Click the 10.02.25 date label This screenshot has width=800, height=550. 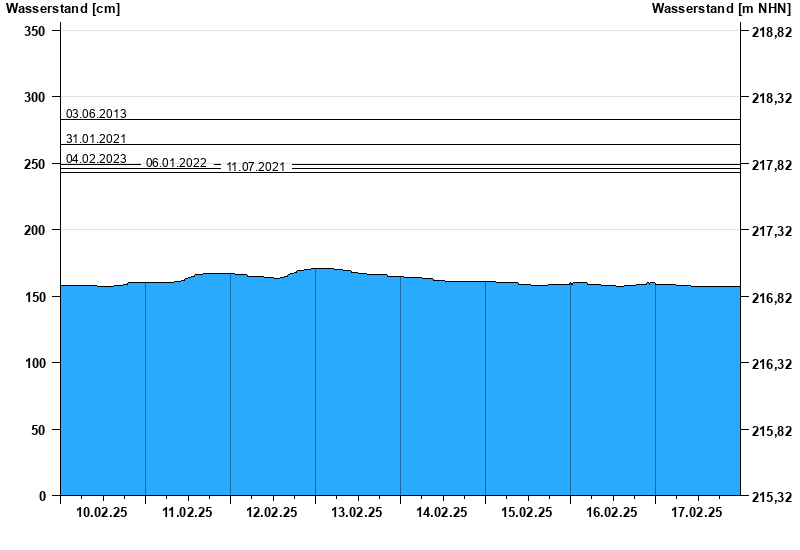coord(102,512)
